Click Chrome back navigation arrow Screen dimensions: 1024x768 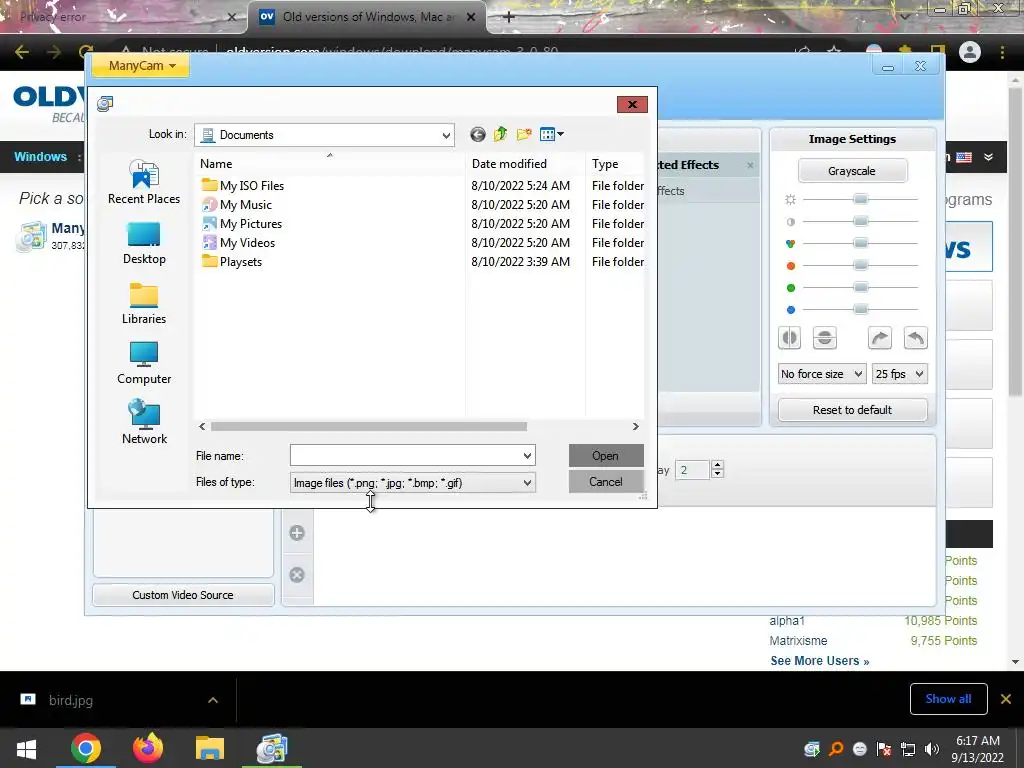coord(22,52)
